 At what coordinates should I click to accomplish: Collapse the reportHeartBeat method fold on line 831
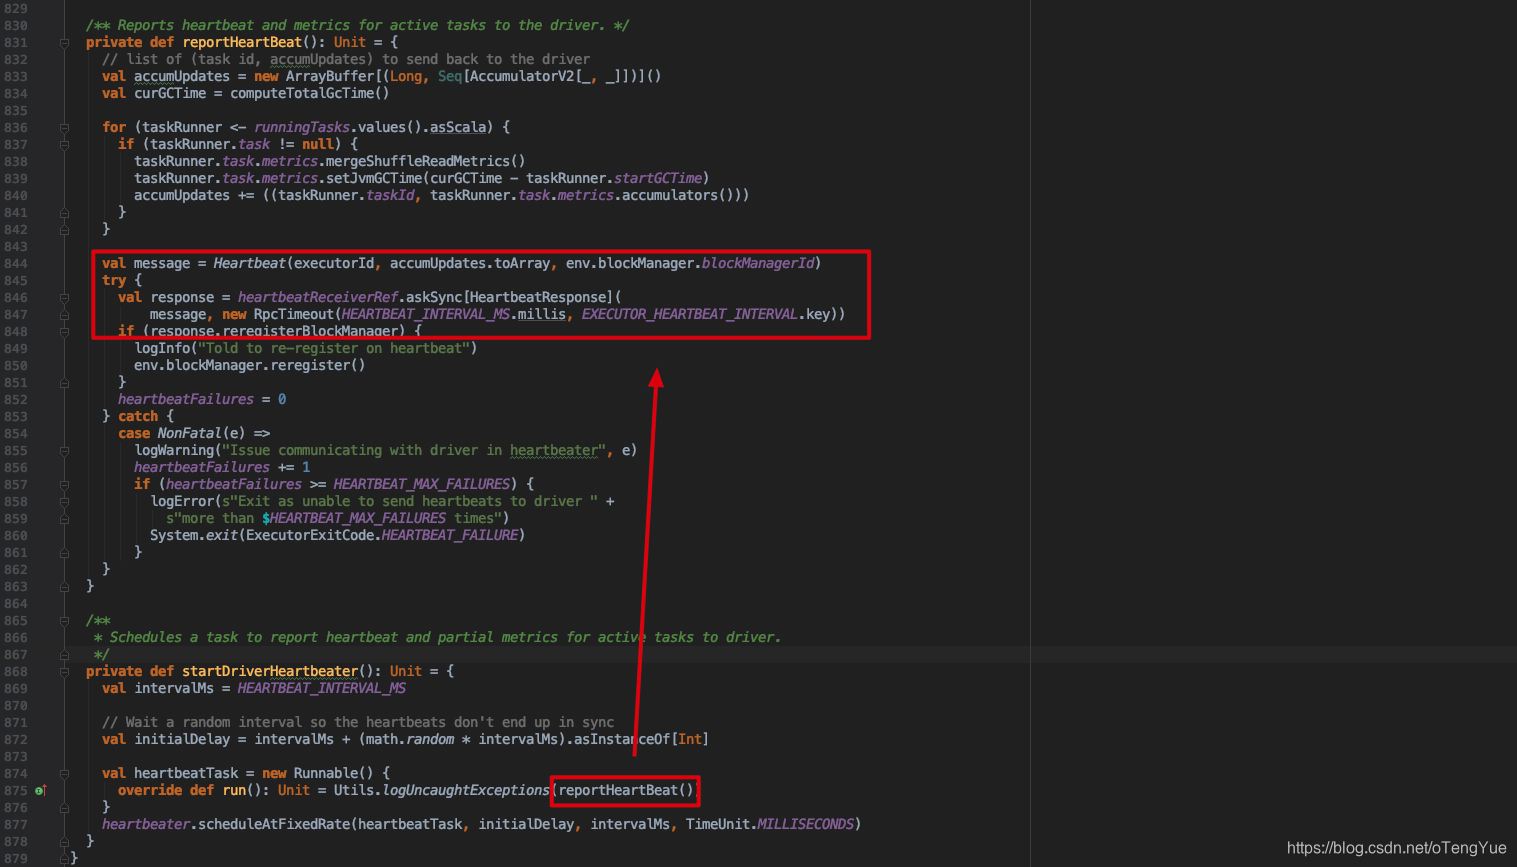pyautogui.click(x=64, y=43)
